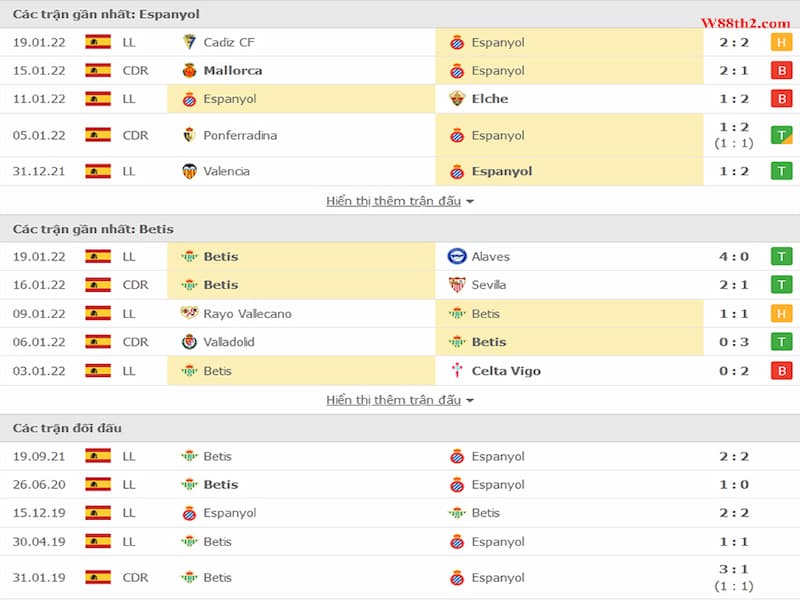
Task: Open the Rayo Vallecano team name
Action: (247, 314)
